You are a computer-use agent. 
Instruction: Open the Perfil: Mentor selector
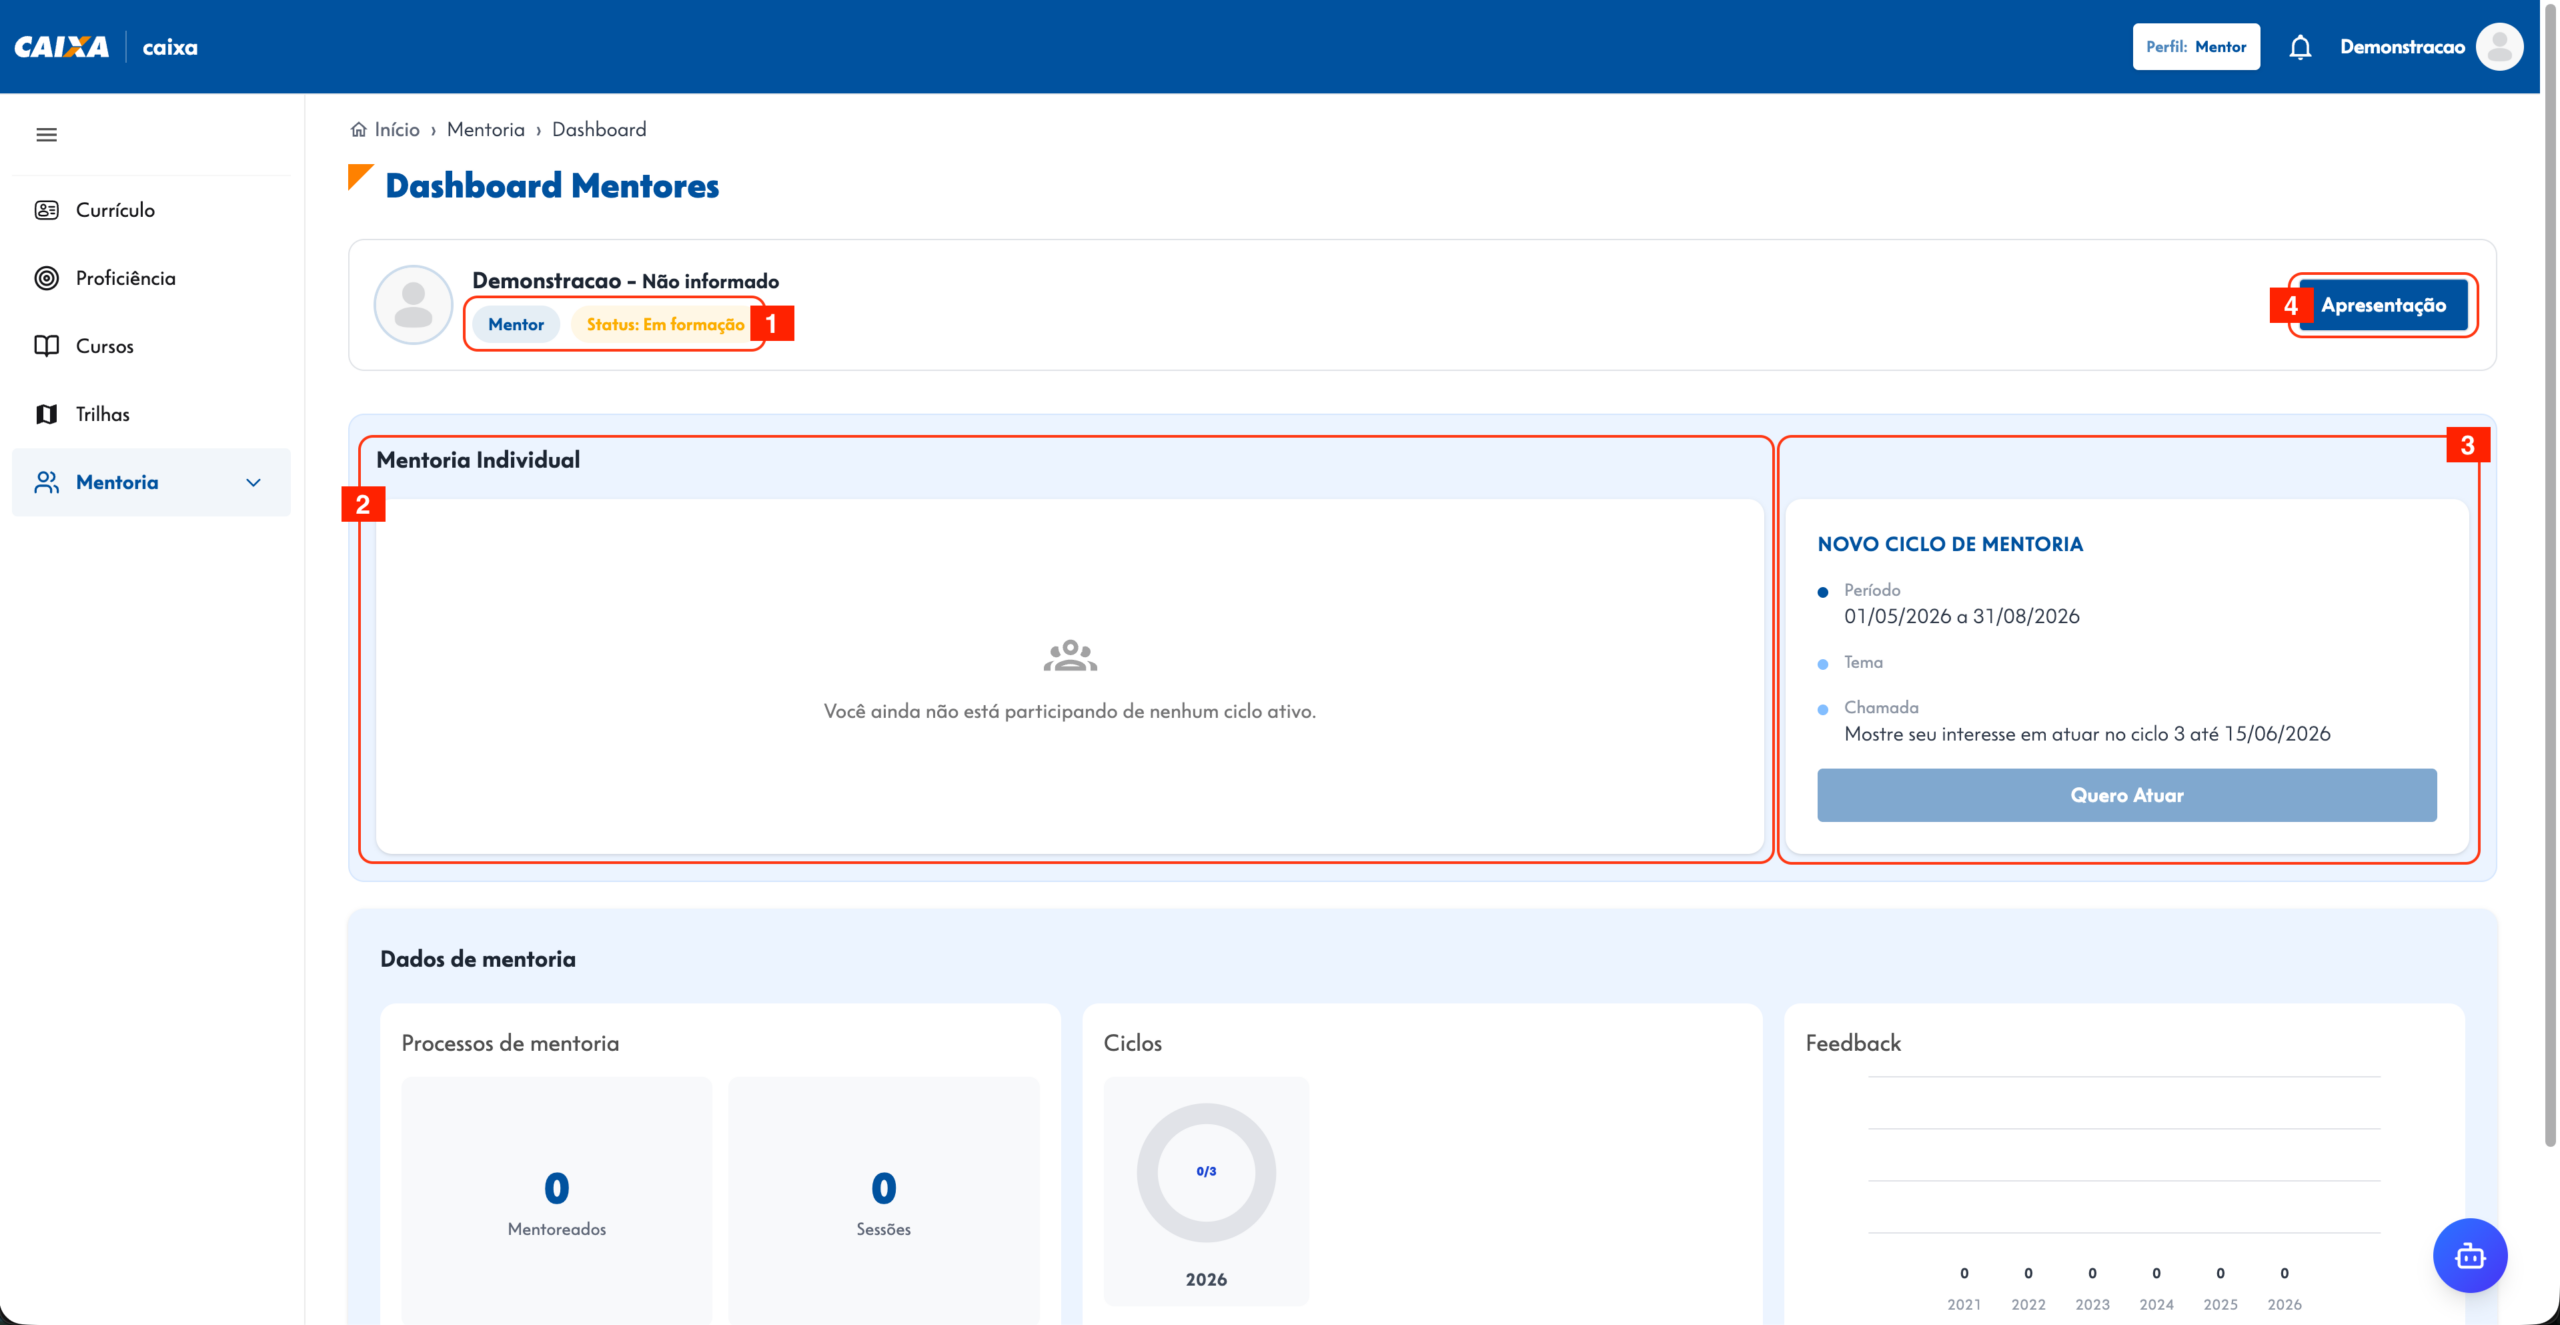click(2196, 47)
